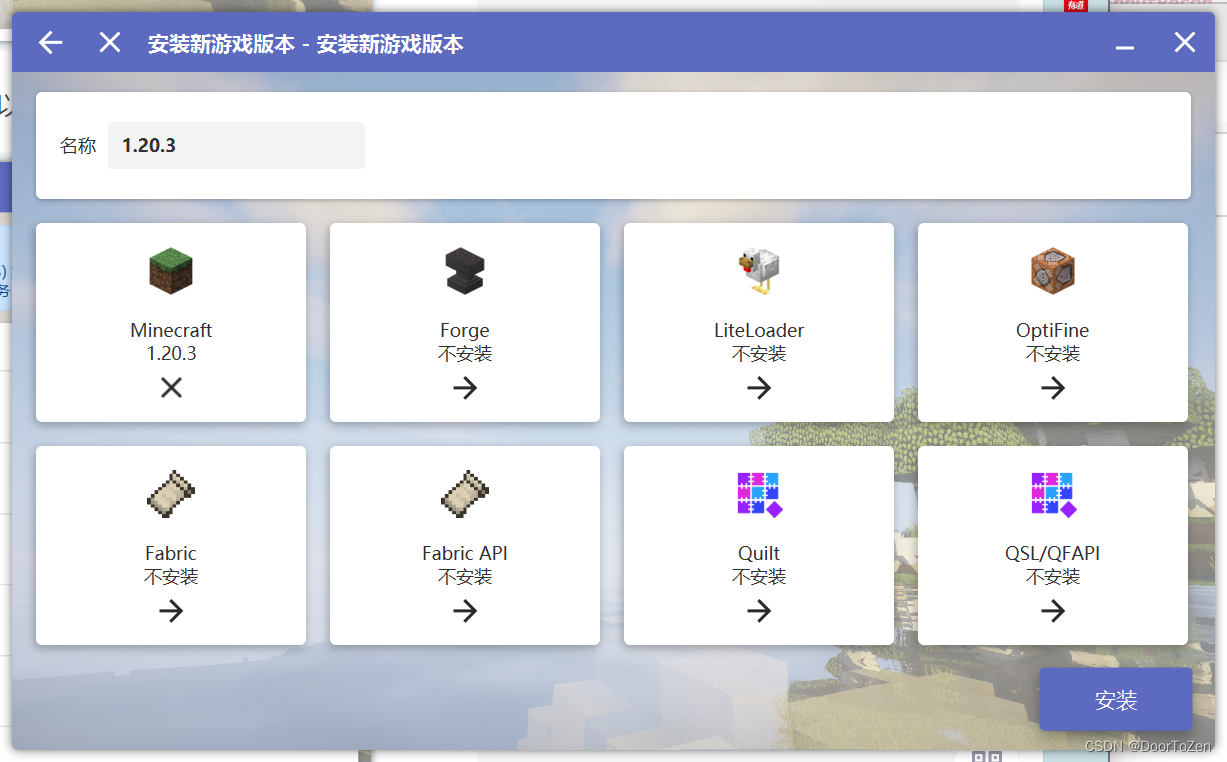
Task: Remove Minecraft 1.20.3 selection with X
Action: [x=171, y=388]
